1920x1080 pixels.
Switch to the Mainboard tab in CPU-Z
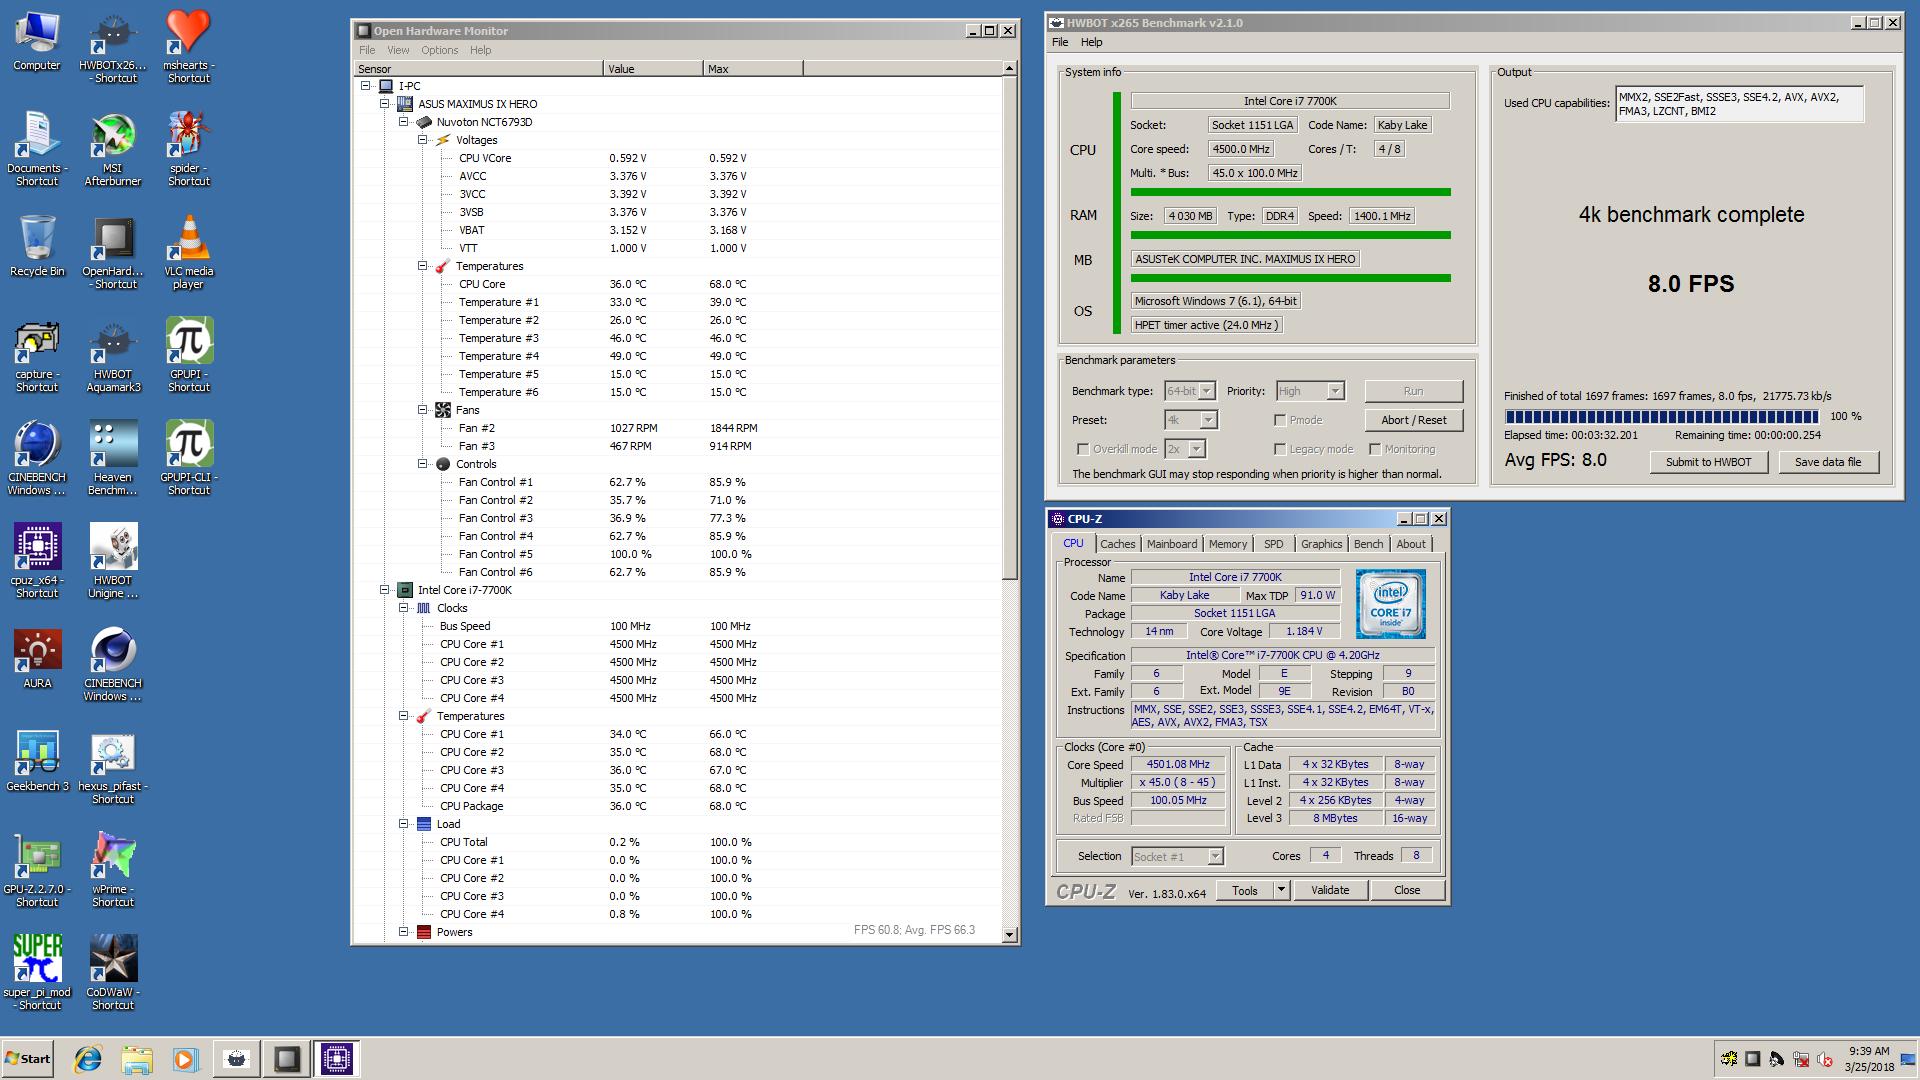pyautogui.click(x=1171, y=544)
